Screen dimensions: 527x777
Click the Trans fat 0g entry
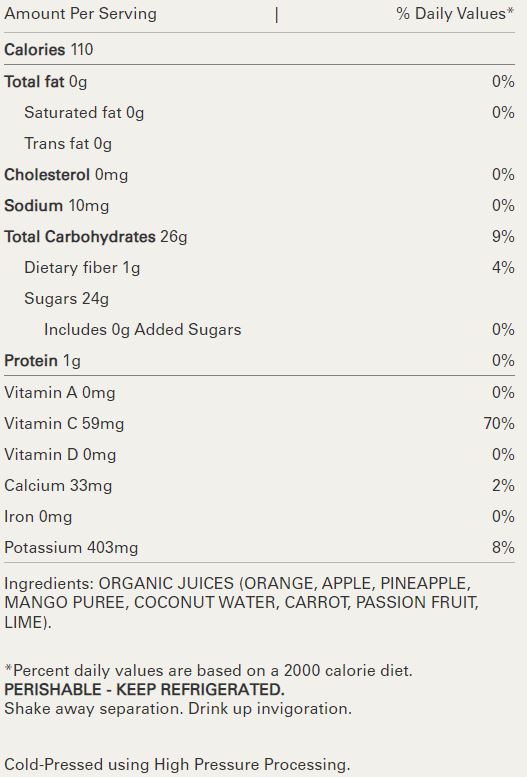68,144
